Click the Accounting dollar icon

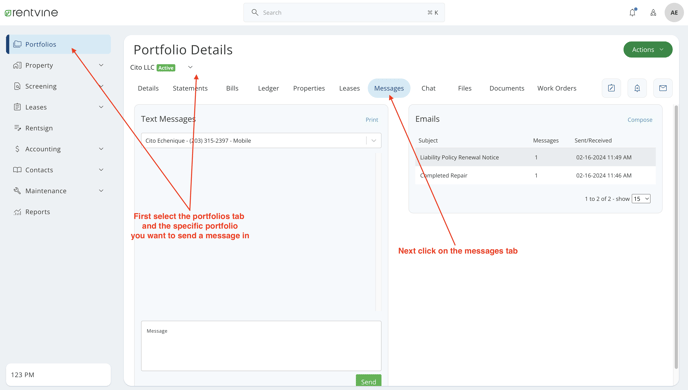[18, 149]
